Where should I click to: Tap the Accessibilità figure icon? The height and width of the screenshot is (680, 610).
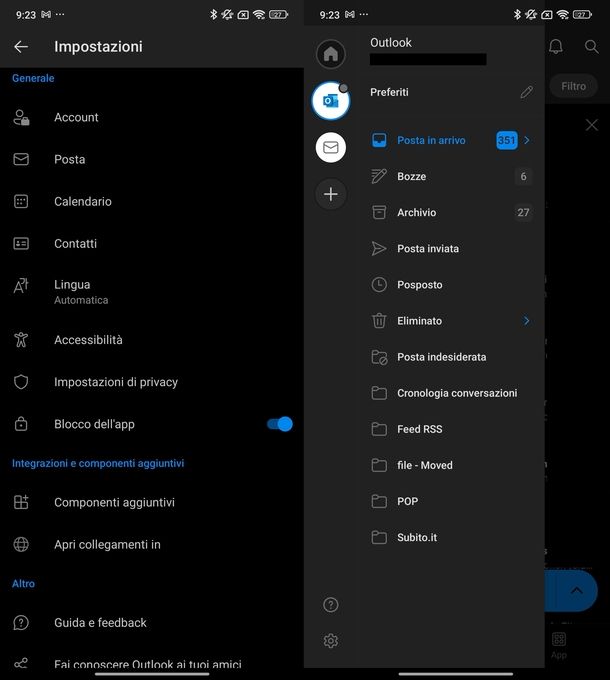click(x=21, y=340)
